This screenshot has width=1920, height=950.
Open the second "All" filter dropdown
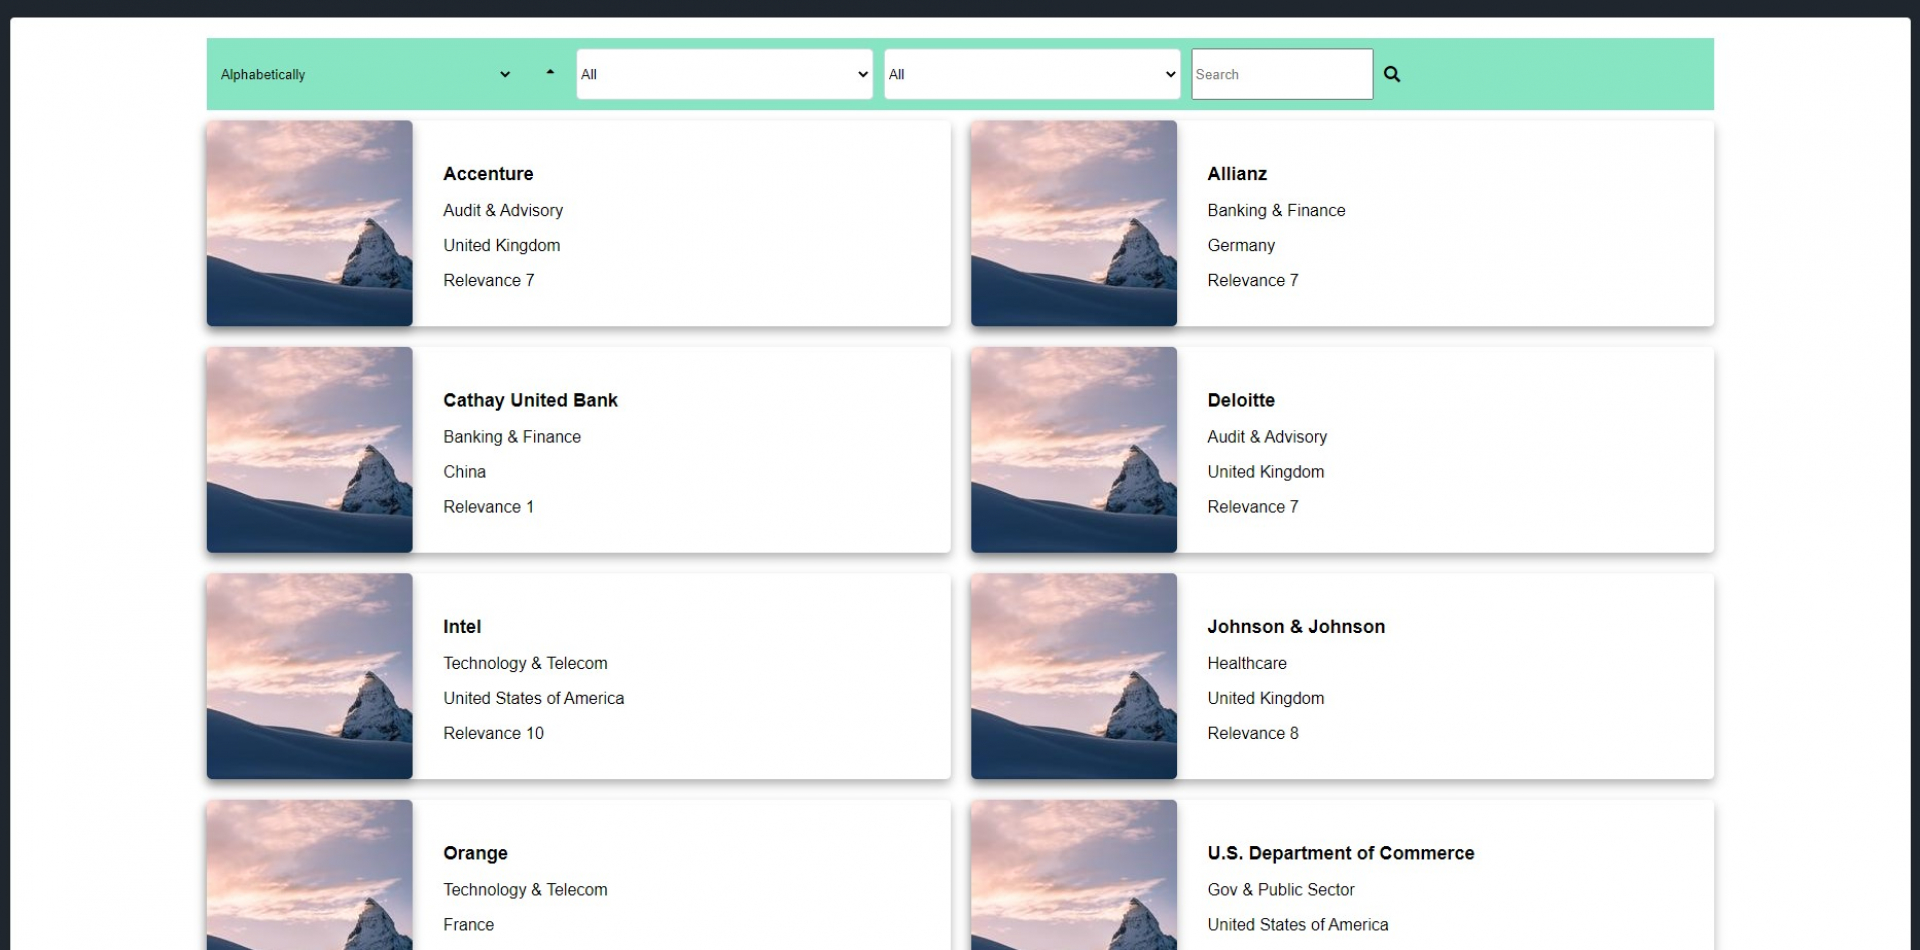pos(1031,74)
